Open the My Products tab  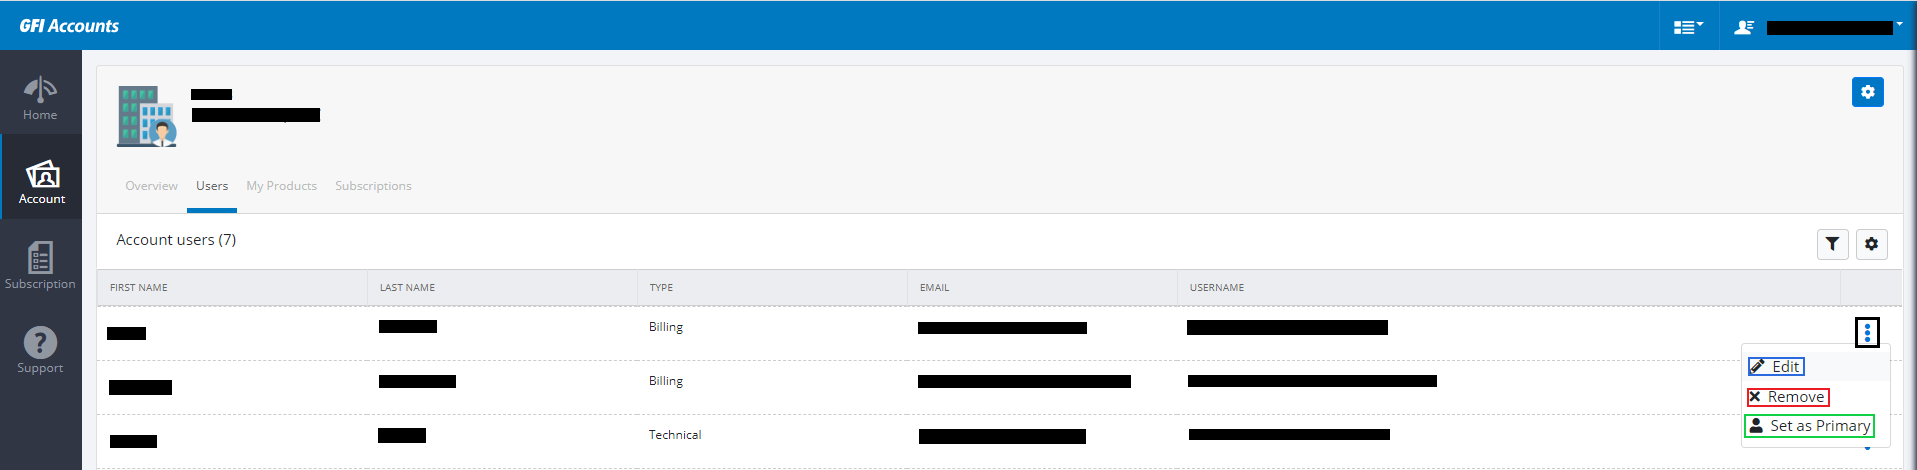[281, 186]
